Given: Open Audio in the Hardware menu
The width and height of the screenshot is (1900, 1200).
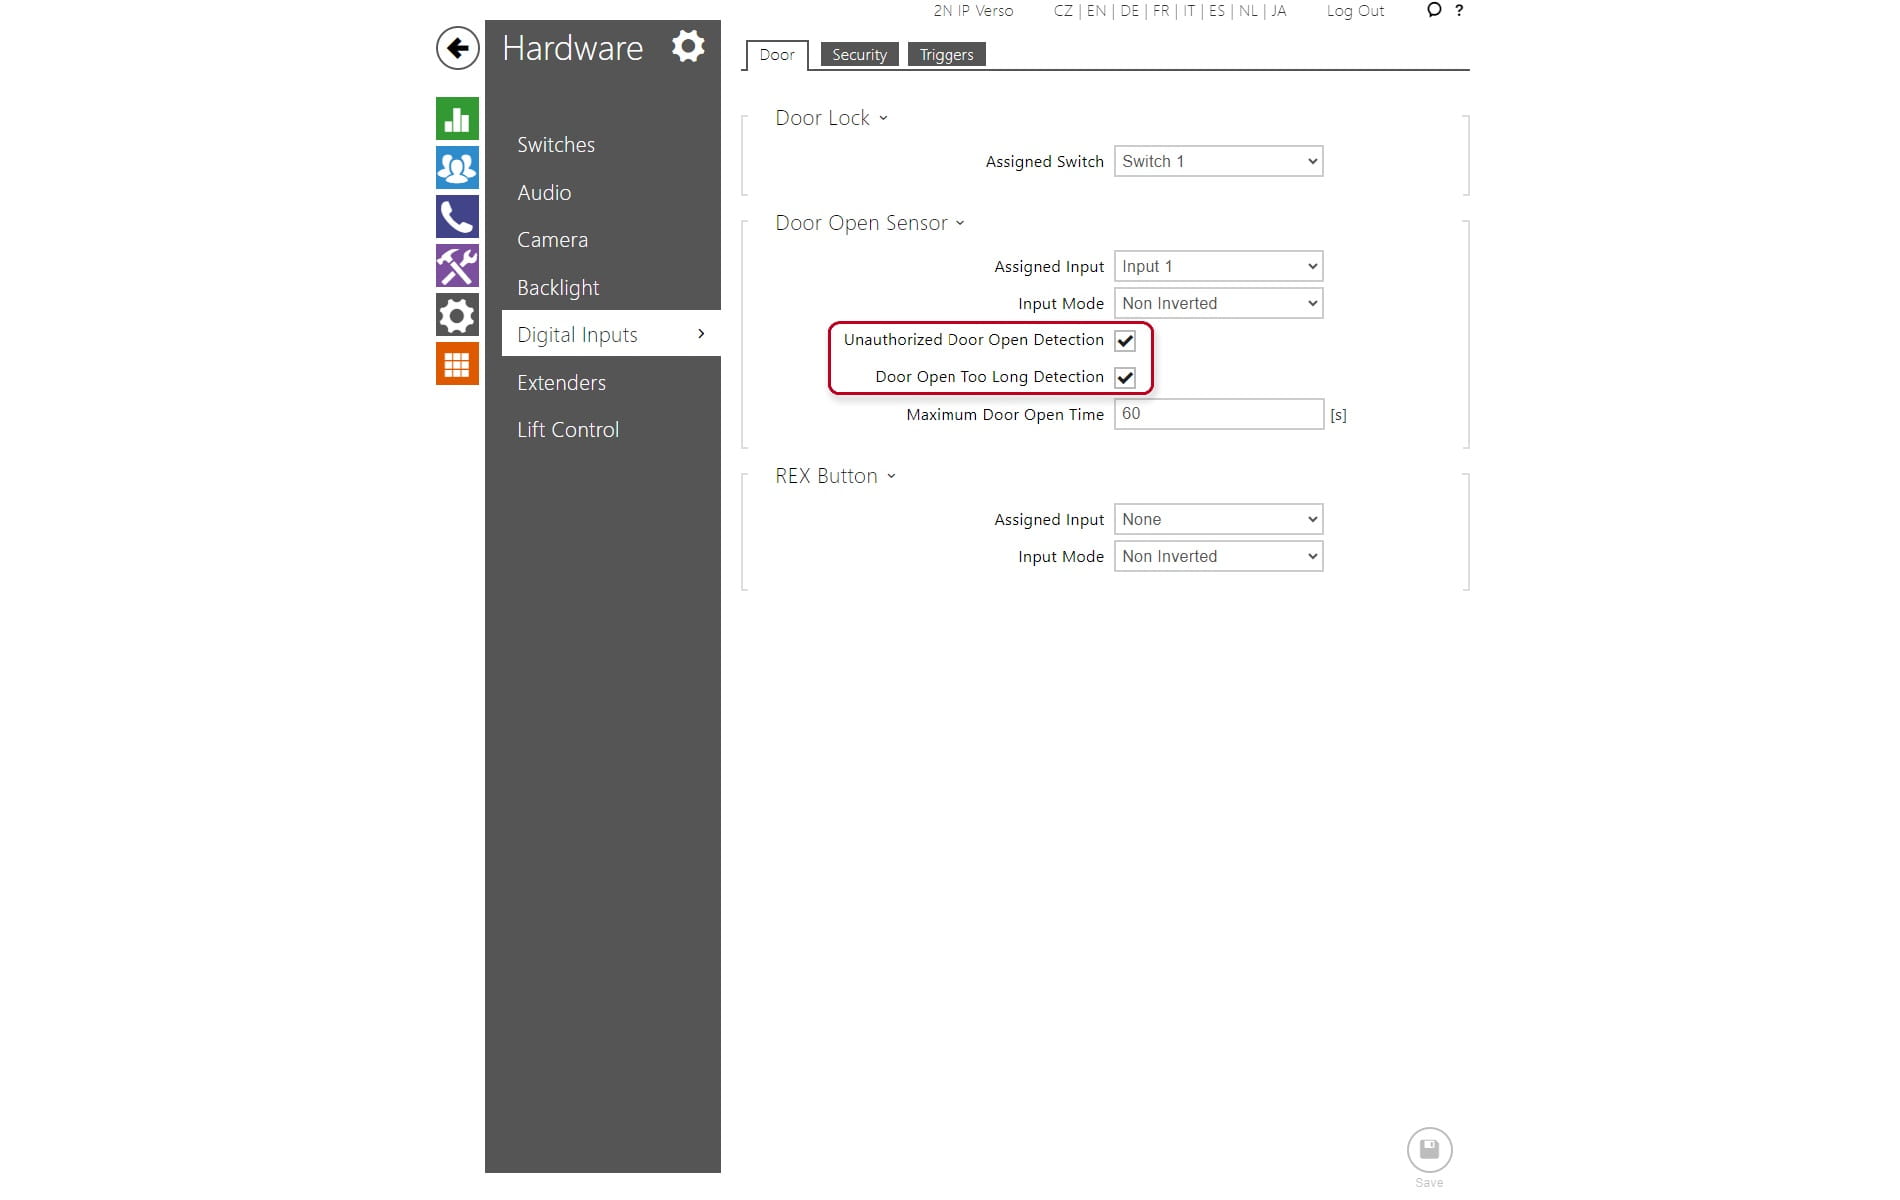Looking at the screenshot, I should (544, 193).
